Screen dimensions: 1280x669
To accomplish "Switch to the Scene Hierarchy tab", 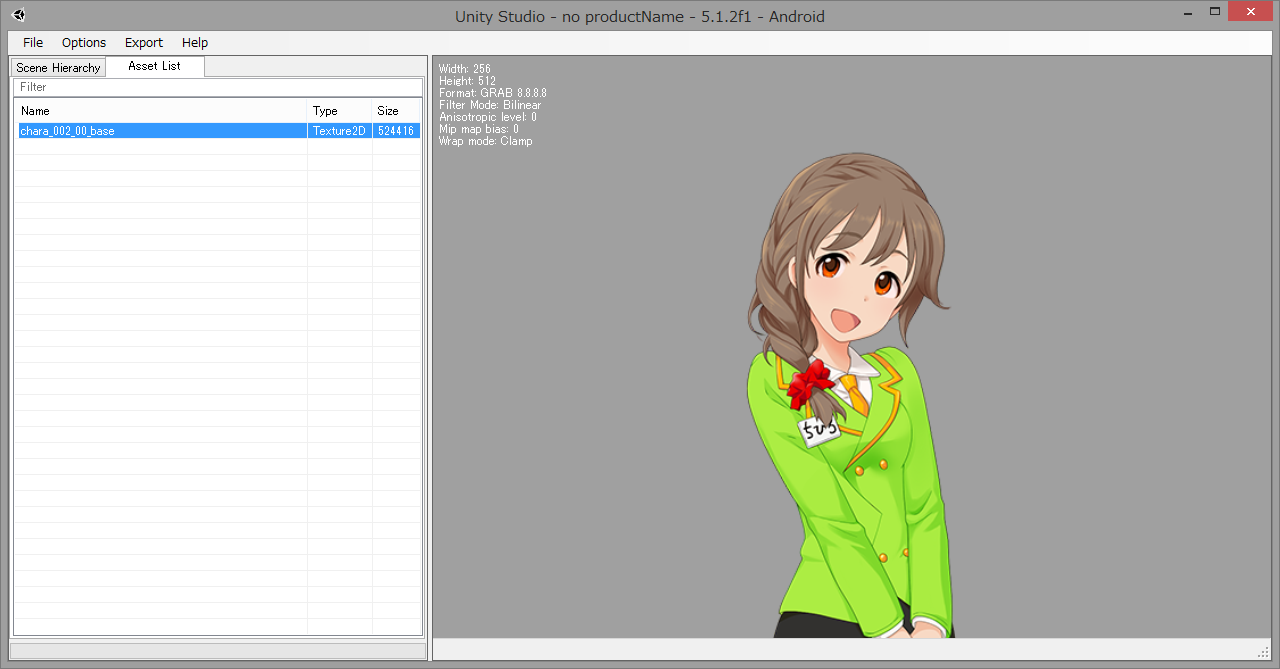I will coord(58,68).
